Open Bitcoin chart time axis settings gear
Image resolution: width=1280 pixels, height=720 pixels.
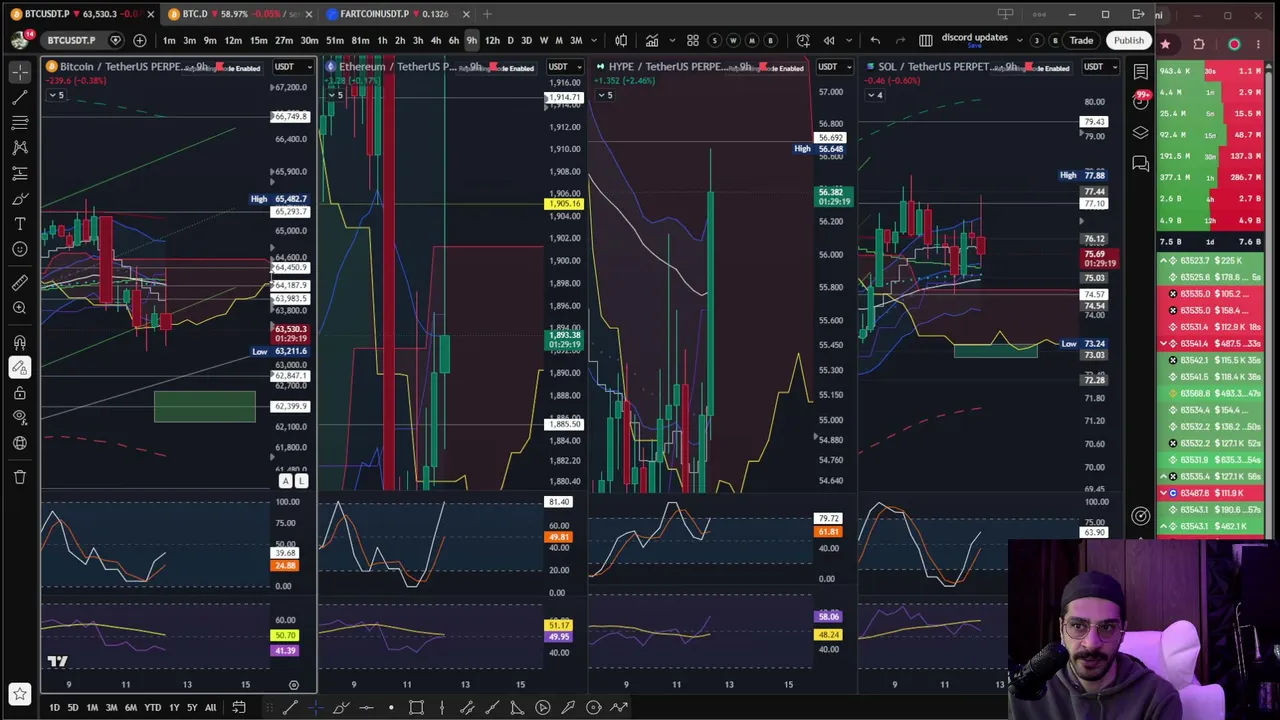click(x=294, y=685)
